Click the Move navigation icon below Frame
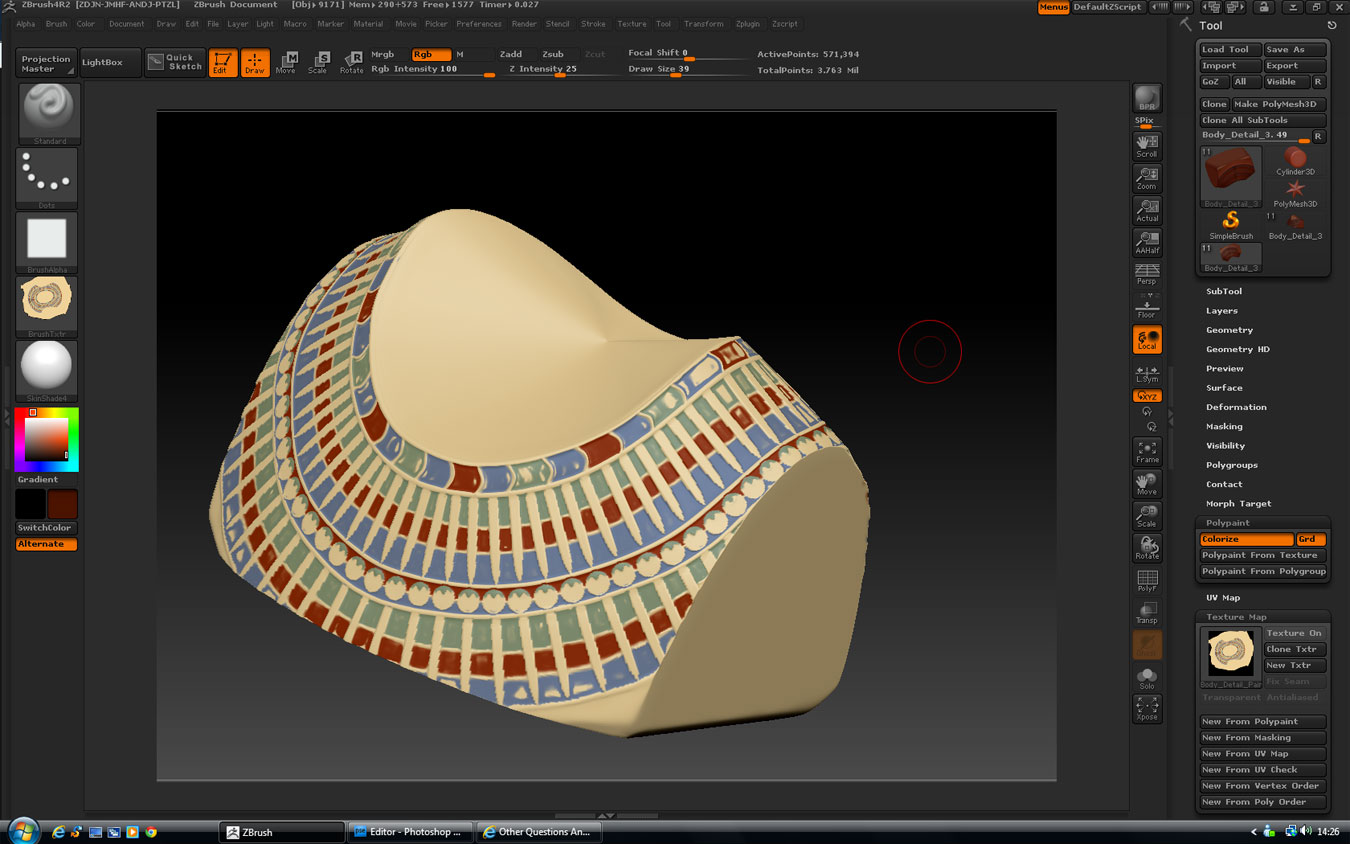The width and height of the screenshot is (1350, 844). tap(1147, 484)
